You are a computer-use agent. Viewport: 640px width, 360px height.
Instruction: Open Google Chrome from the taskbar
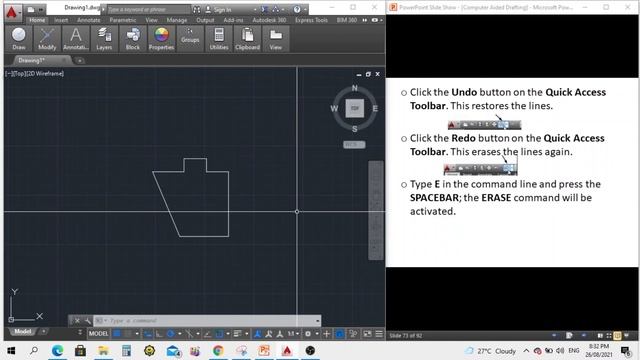pos(218,351)
